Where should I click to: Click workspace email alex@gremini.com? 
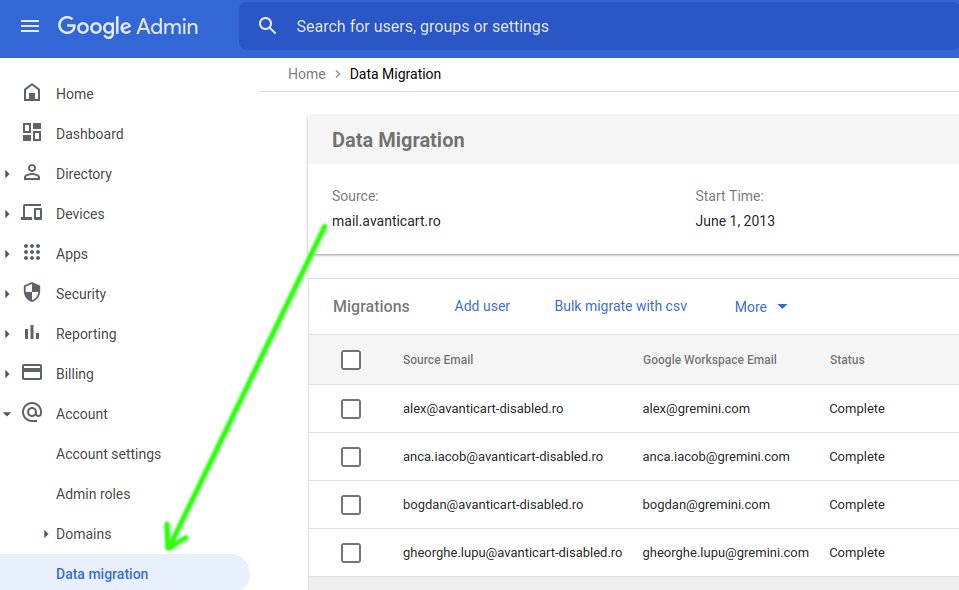[x=696, y=408]
